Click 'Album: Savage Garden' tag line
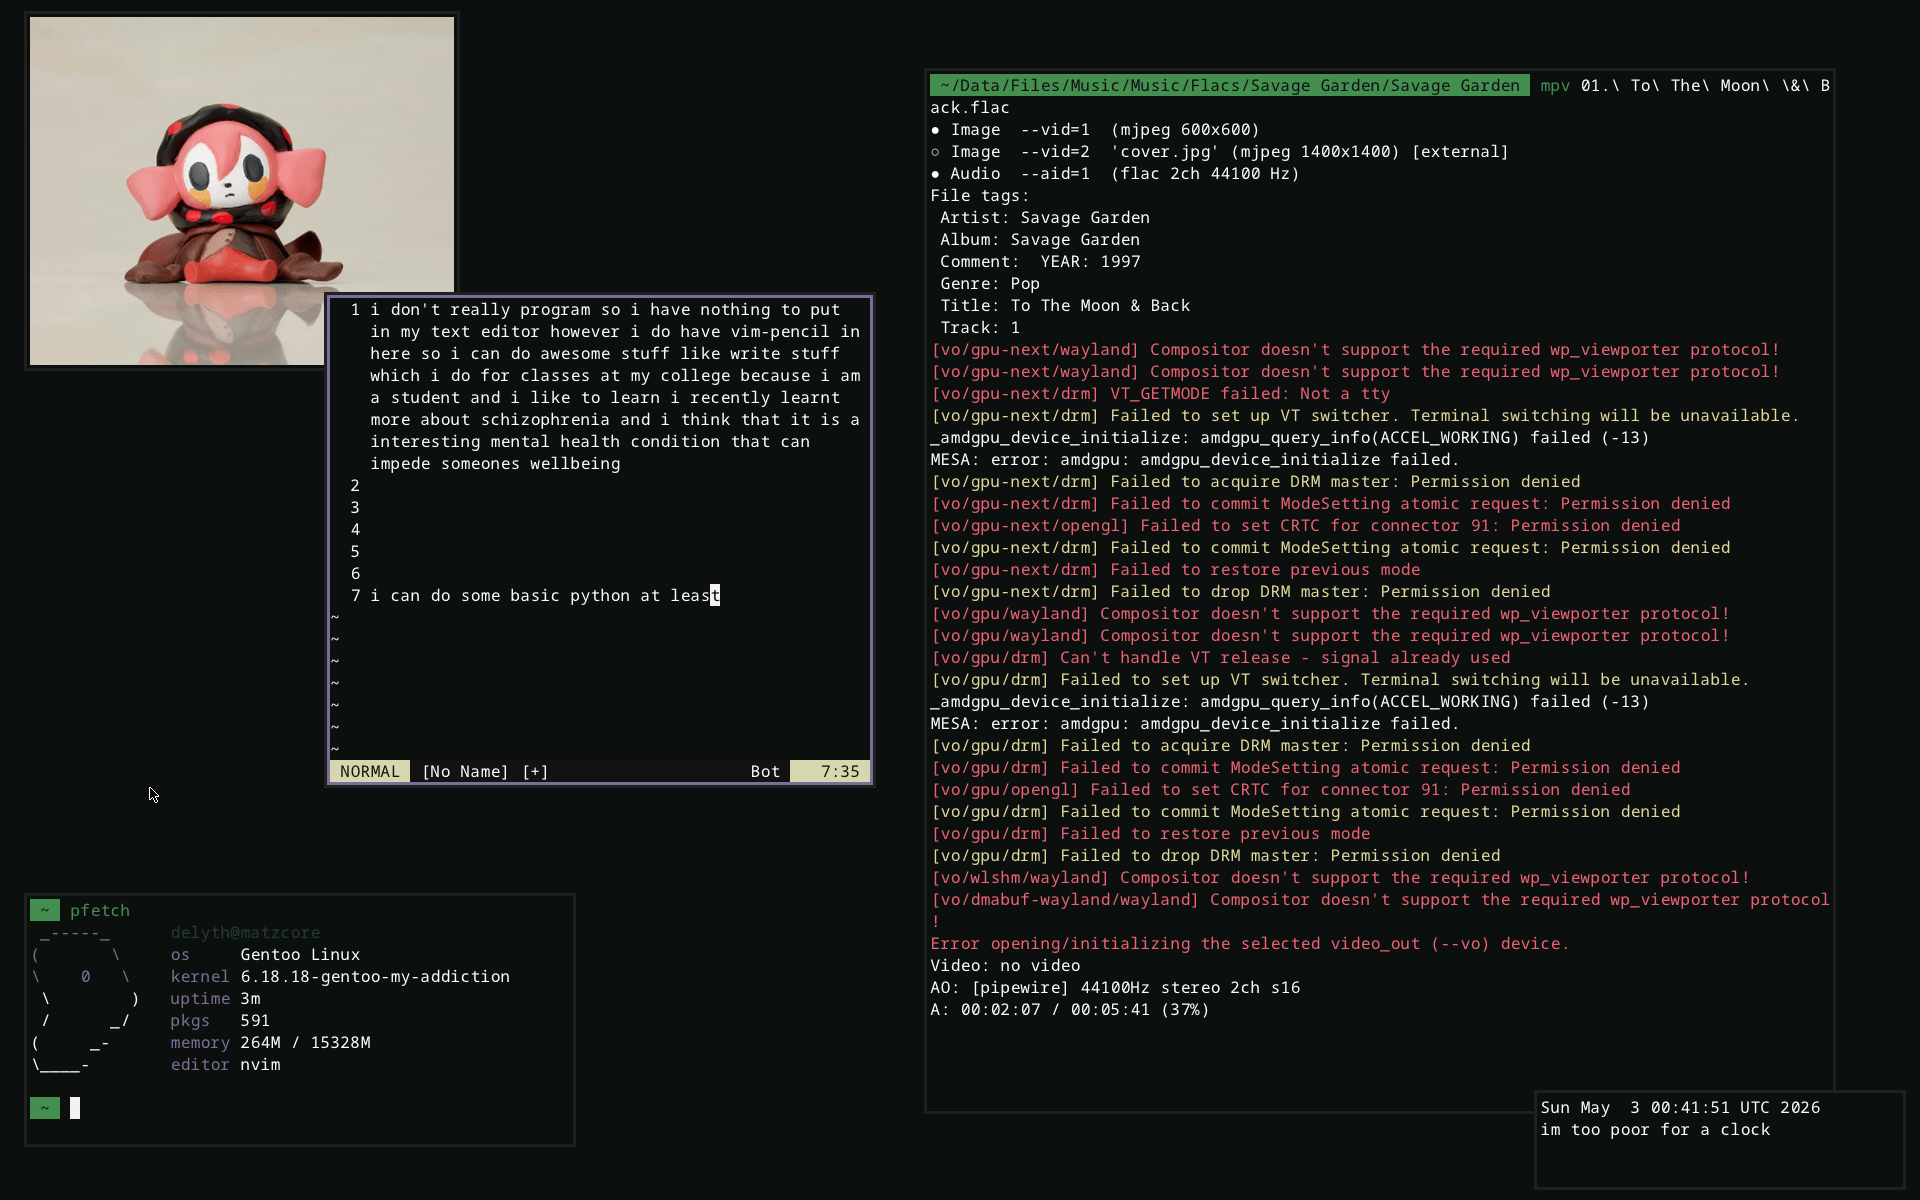Viewport: 1920px width, 1200px height. point(1040,239)
